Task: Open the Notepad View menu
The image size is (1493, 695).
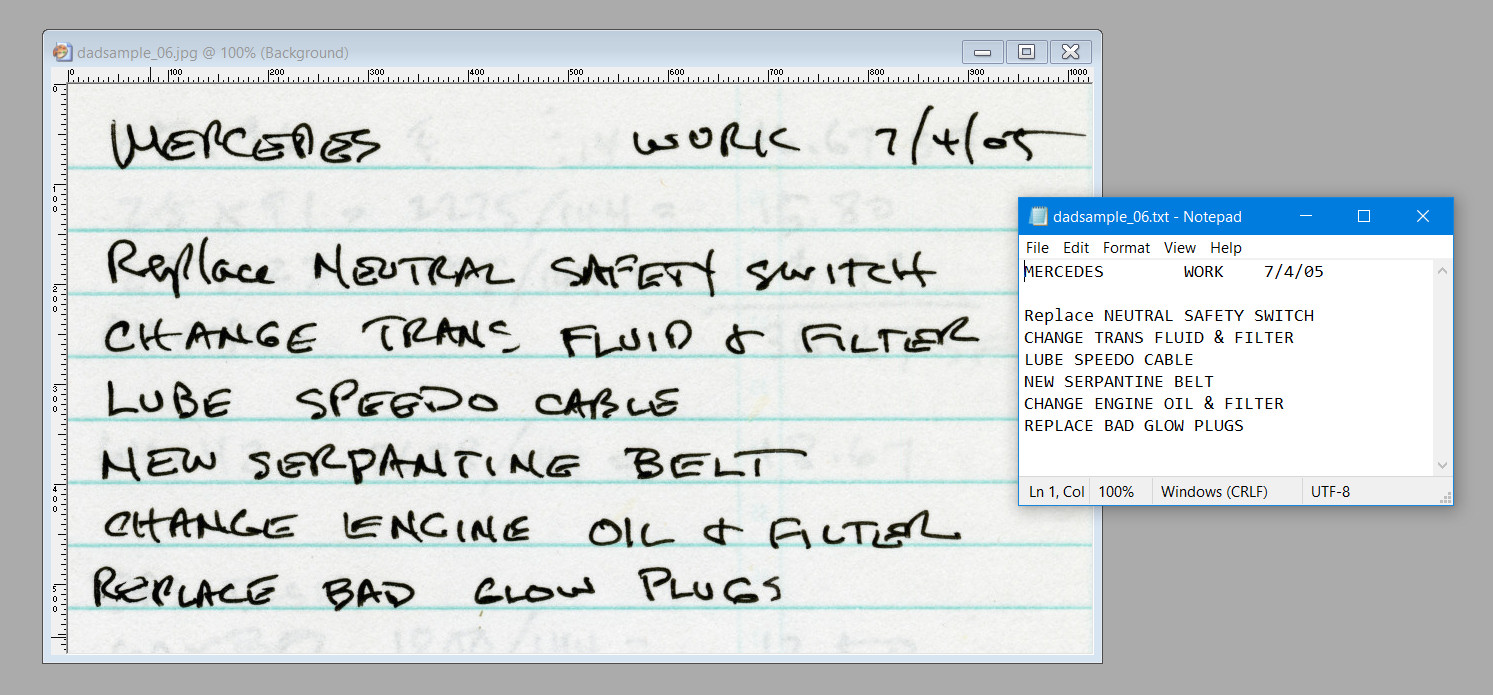Action: pos(1180,247)
